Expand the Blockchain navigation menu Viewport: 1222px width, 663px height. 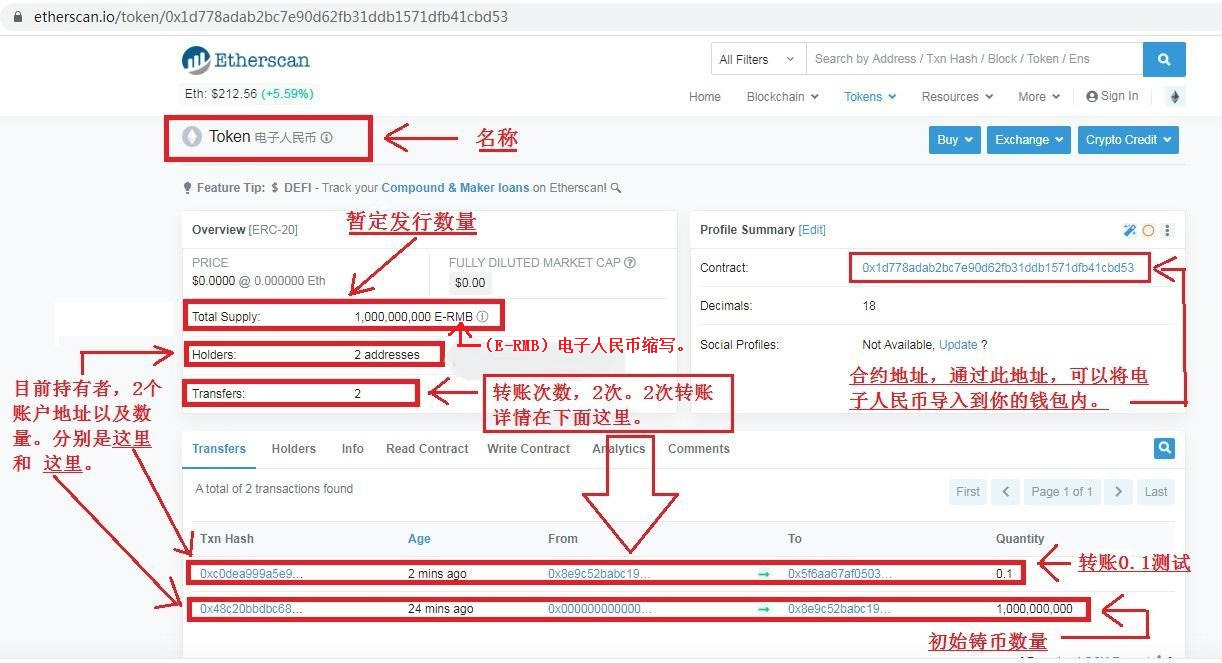782,97
